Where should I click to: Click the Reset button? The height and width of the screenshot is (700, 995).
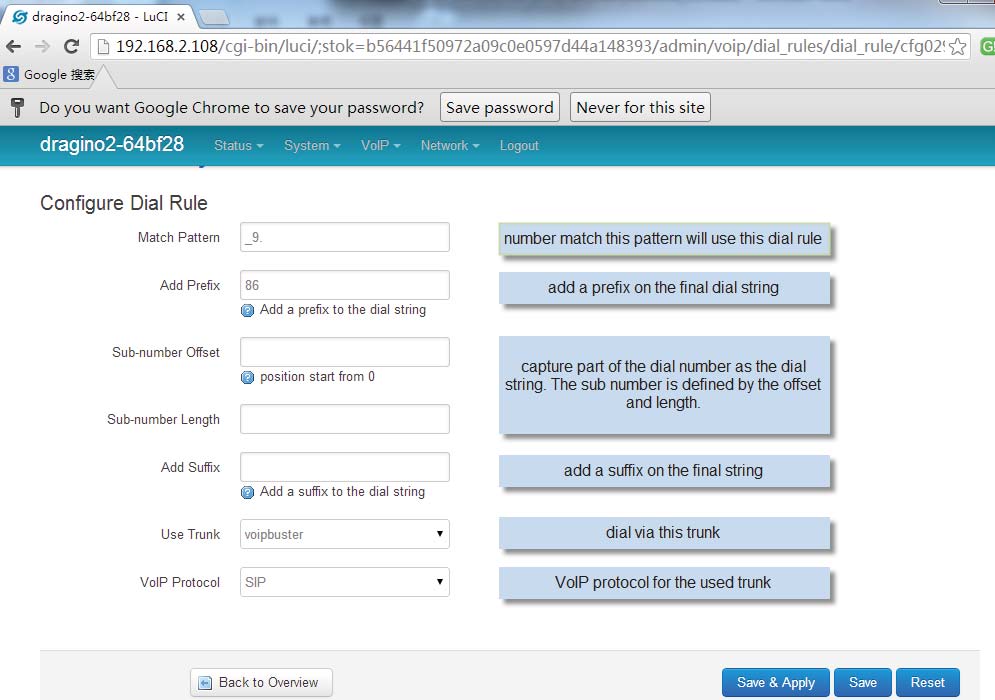[x=928, y=682]
